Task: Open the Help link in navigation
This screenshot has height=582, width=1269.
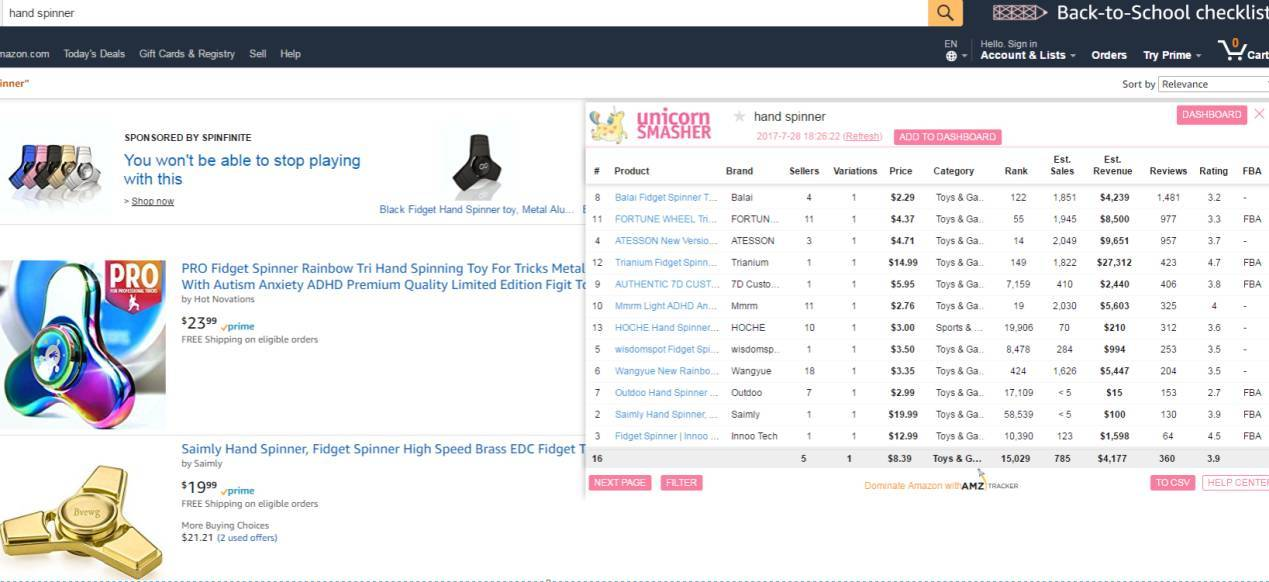Action: 290,54
